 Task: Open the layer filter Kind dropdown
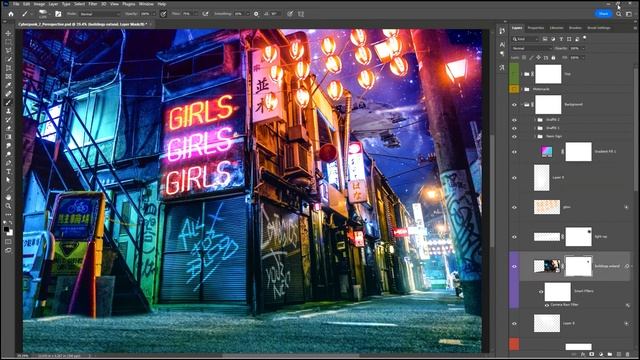(526, 39)
